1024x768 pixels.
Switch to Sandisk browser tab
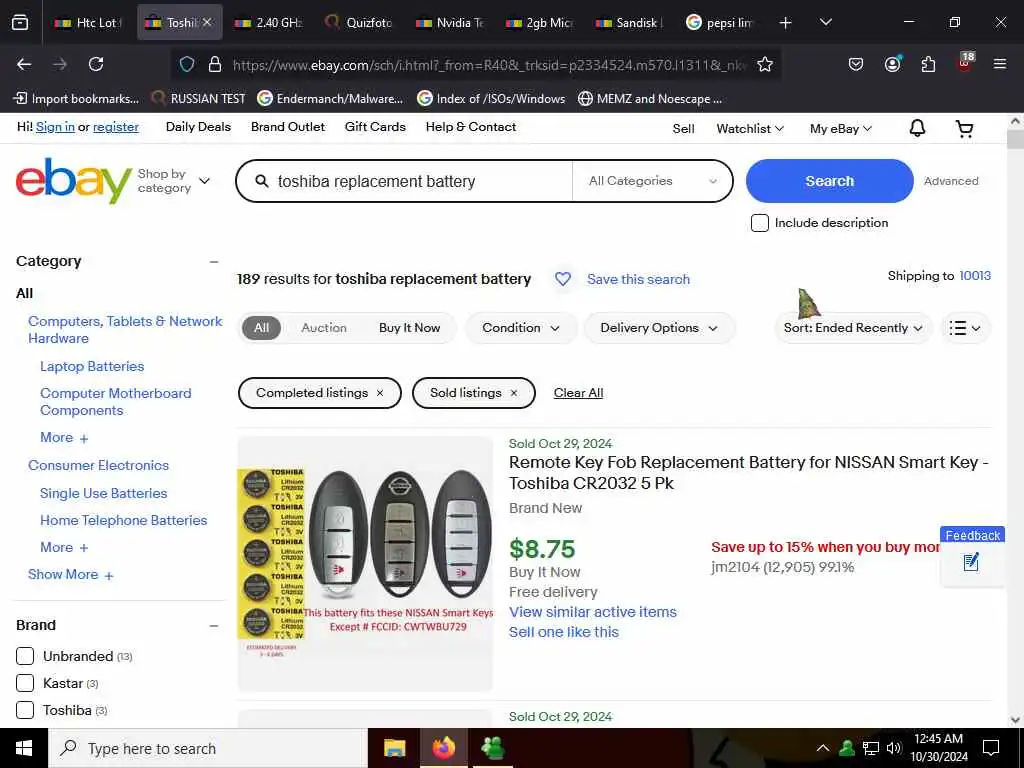[630, 23]
